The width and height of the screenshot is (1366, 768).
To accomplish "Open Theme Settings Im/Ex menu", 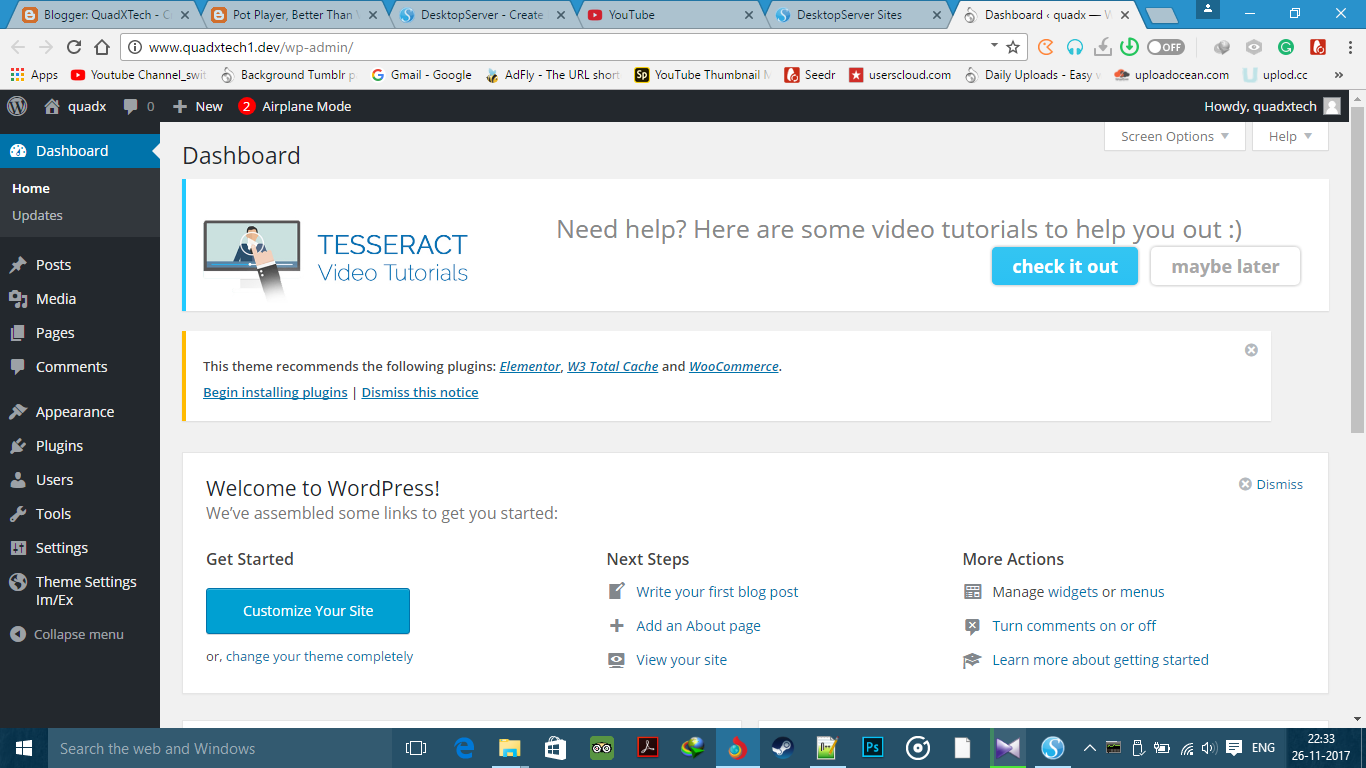I will 80,591.
